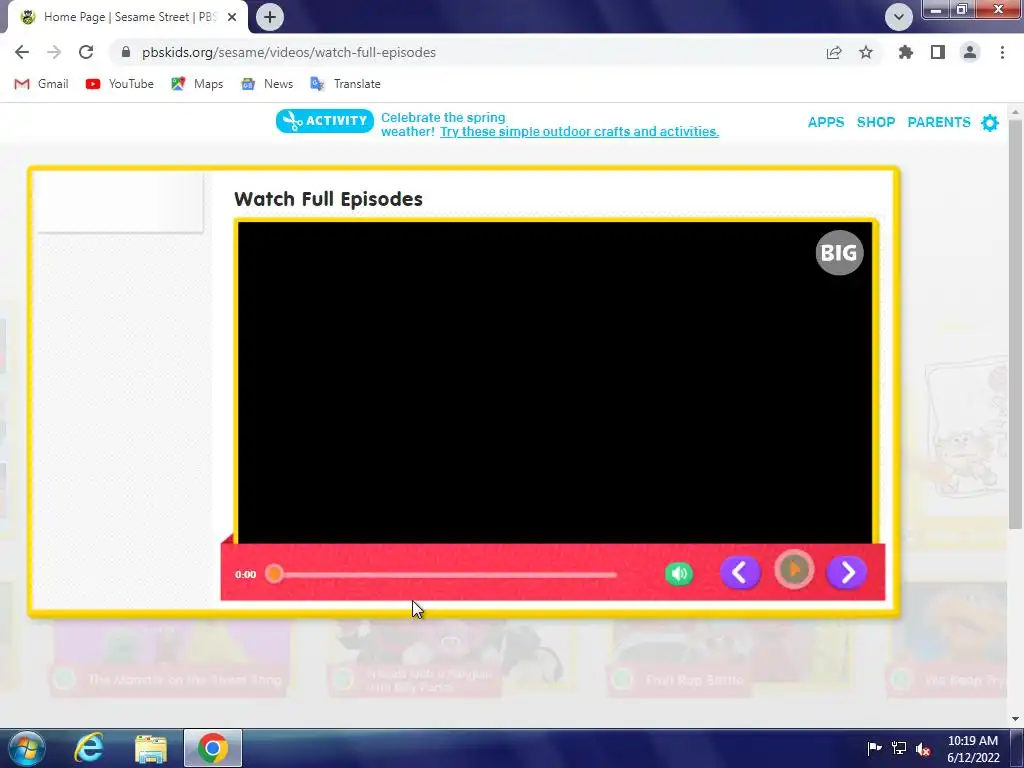
Task: Bookmark this page with the star
Action: [866, 52]
